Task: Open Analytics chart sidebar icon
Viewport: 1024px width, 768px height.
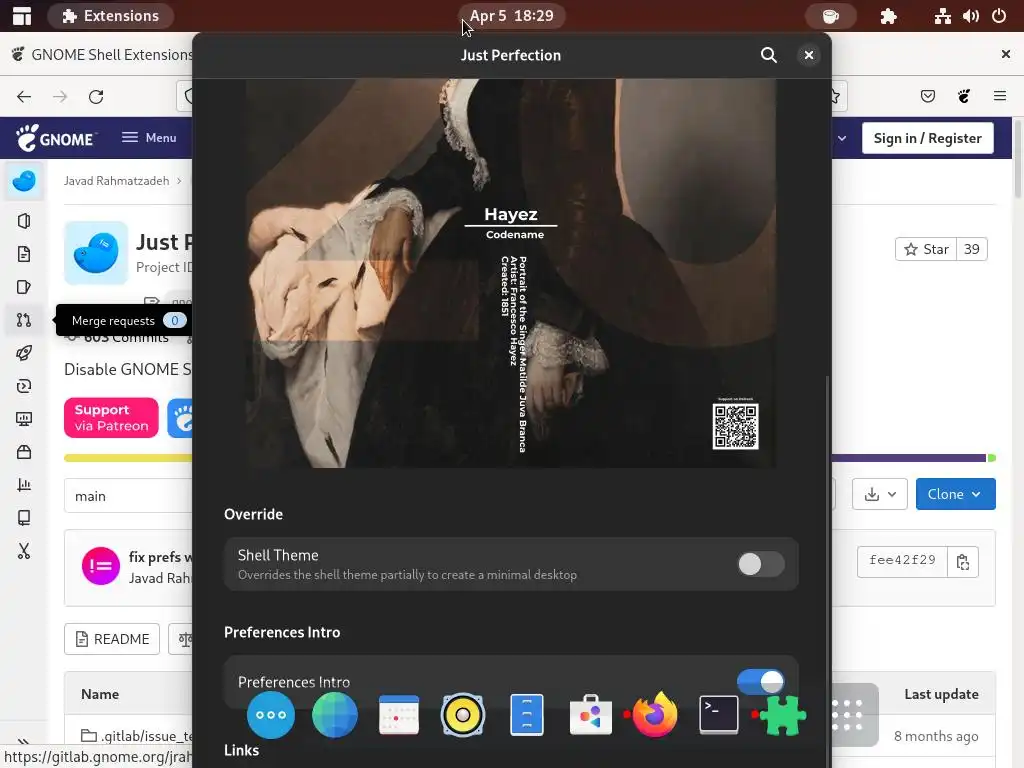Action: pyautogui.click(x=24, y=485)
